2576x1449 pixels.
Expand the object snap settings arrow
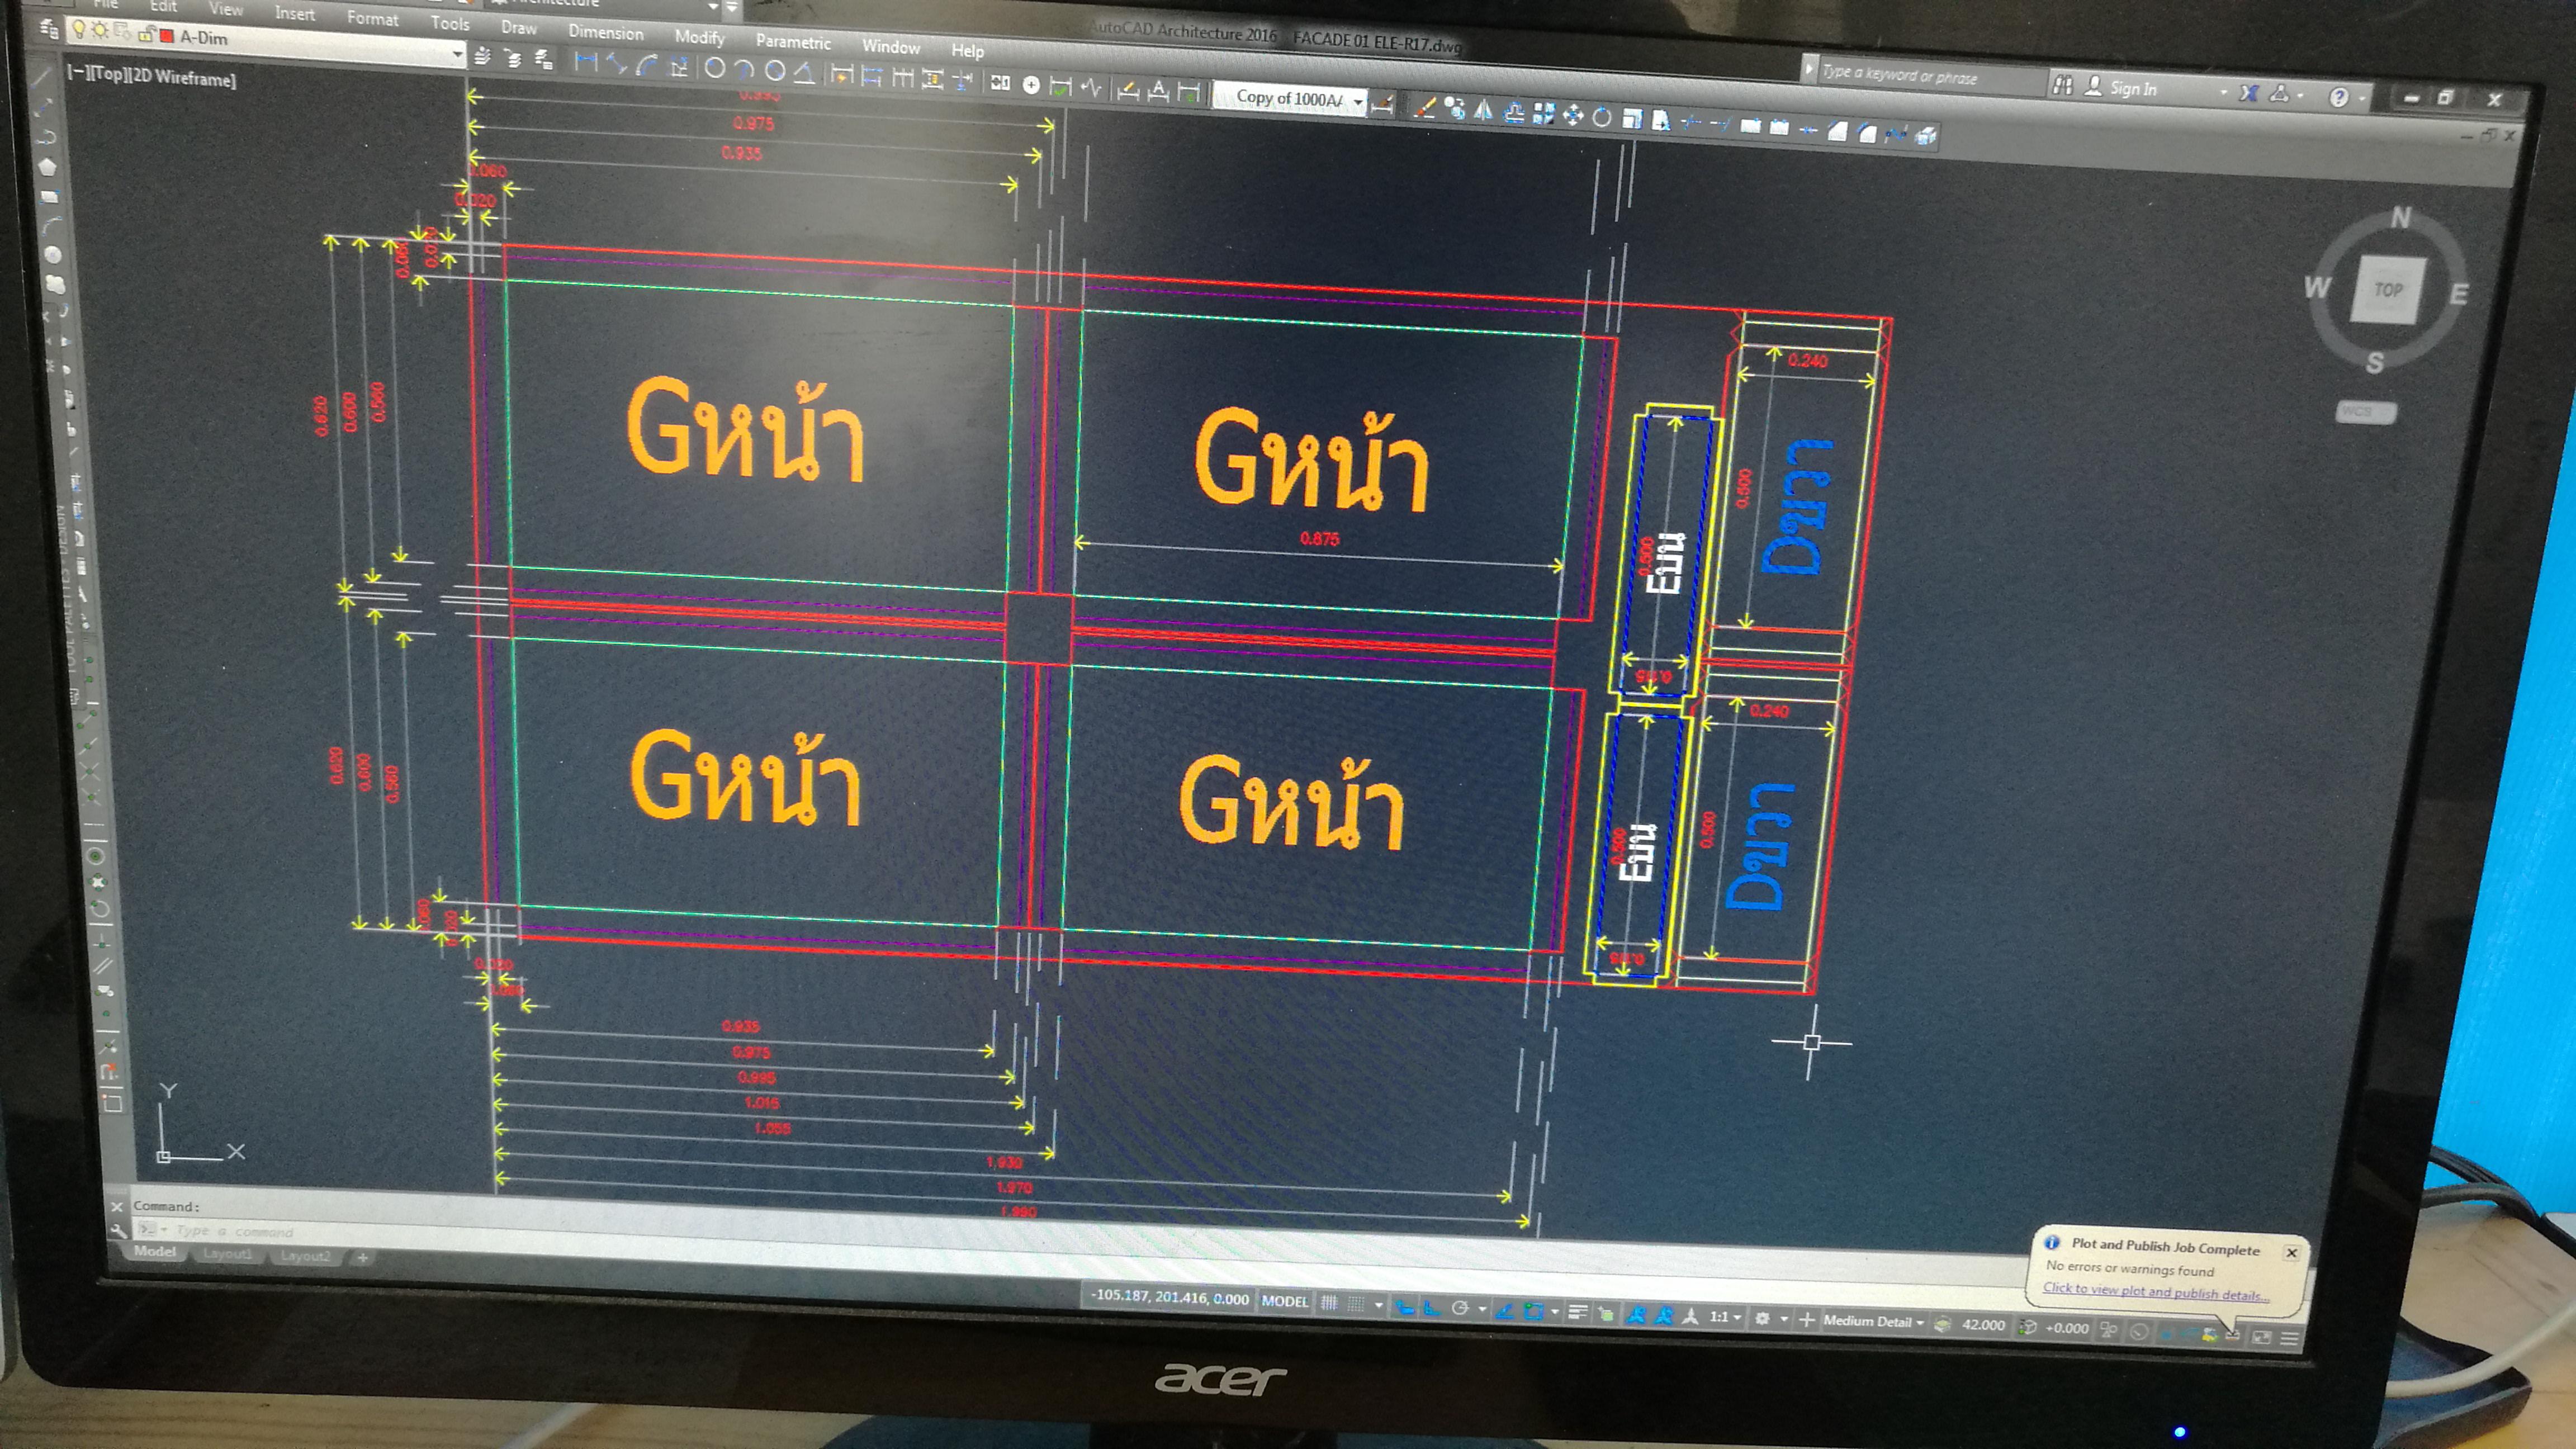[x=1555, y=1312]
